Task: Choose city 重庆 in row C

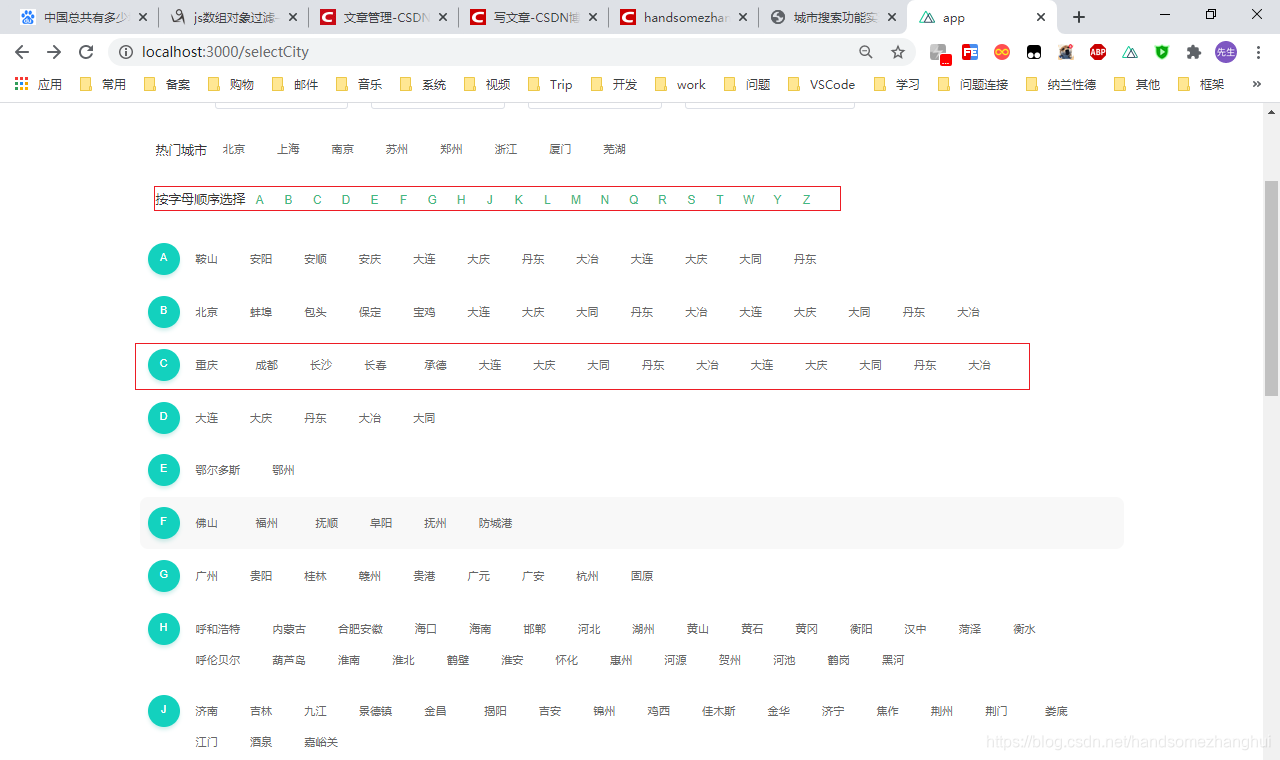Action: pyautogui.click(x=206, y=365)
